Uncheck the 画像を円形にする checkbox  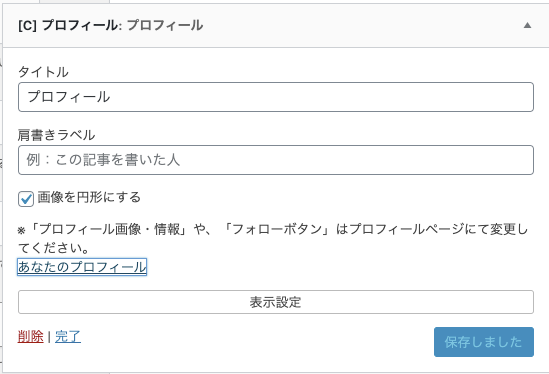pos(26,199)
